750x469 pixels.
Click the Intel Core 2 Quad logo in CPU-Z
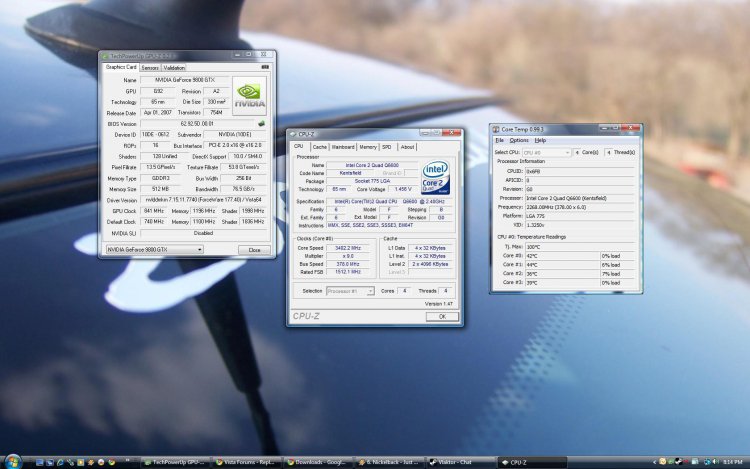point(435,177)
